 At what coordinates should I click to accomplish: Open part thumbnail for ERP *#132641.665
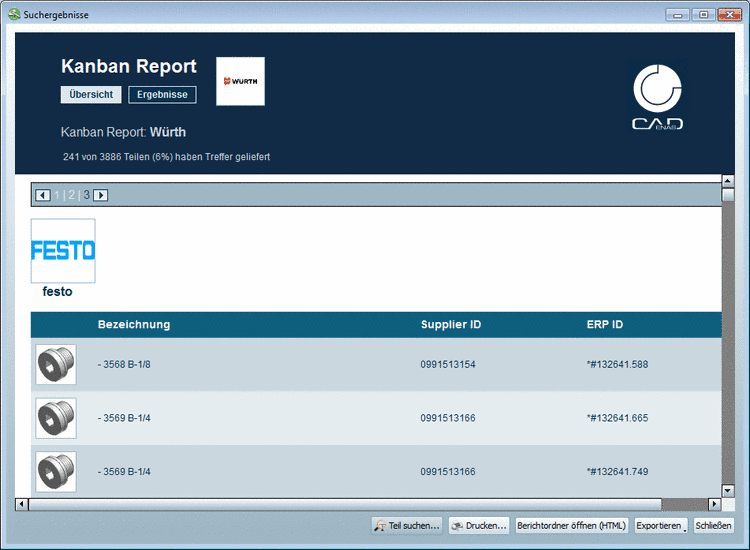56,418
